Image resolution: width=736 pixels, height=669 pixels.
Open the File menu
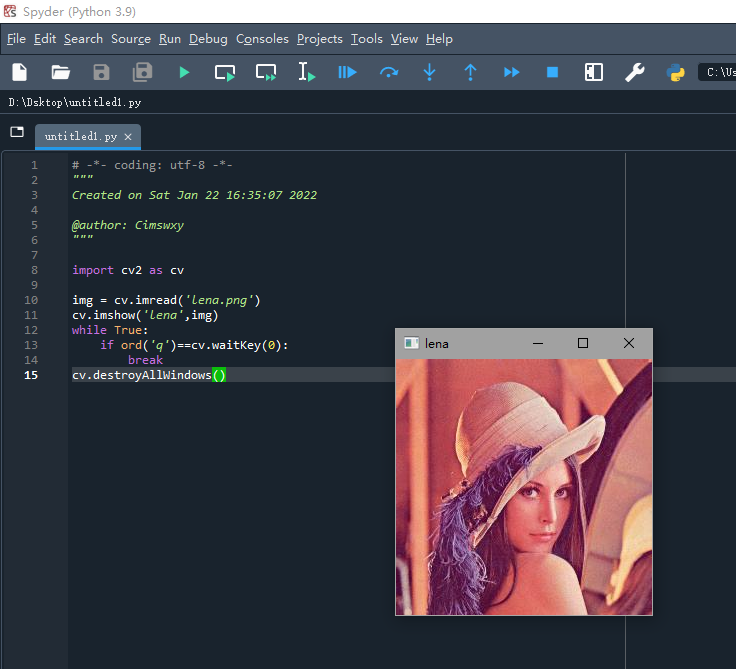(x=16, y=39)
